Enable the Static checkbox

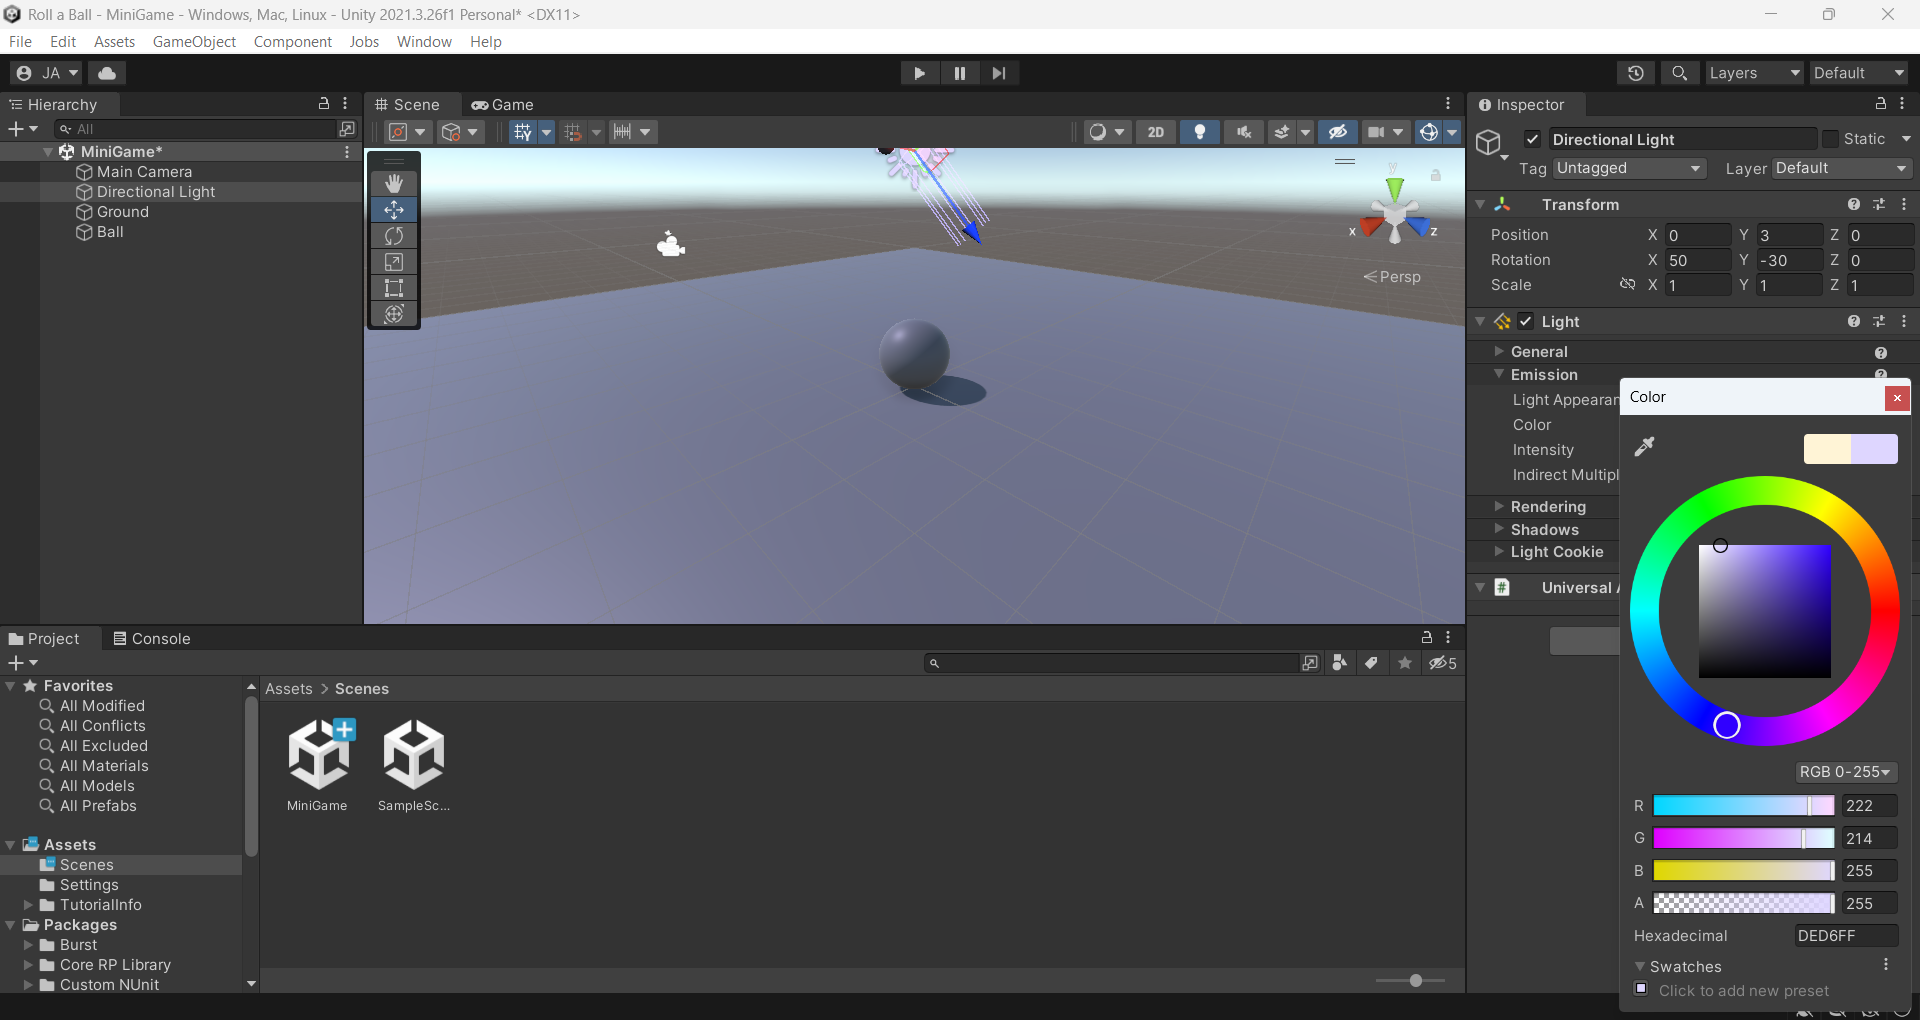(x=1830, y=139)
